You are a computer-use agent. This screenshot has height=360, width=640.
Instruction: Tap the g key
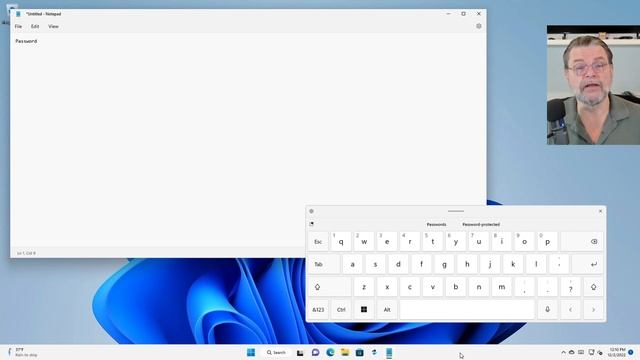[444, 264]
